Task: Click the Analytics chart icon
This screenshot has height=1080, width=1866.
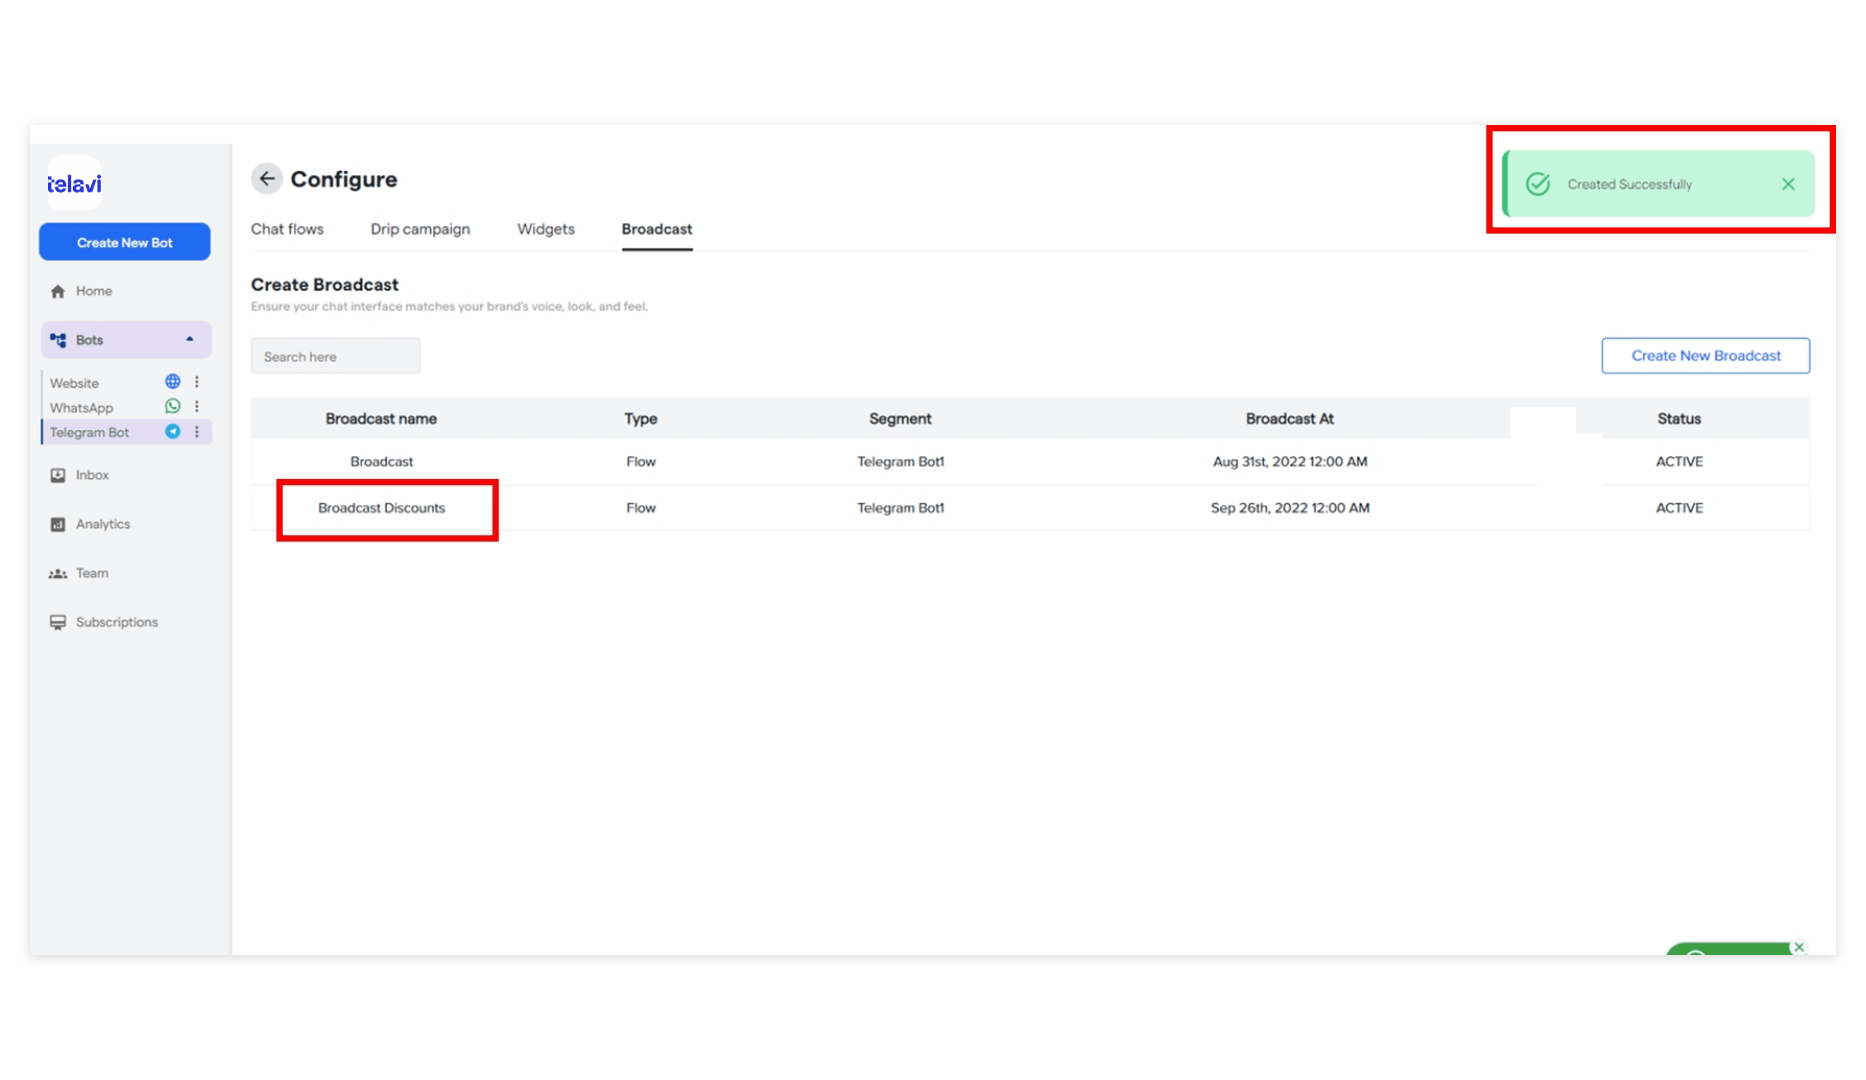Action: click(x=58, y=524)
